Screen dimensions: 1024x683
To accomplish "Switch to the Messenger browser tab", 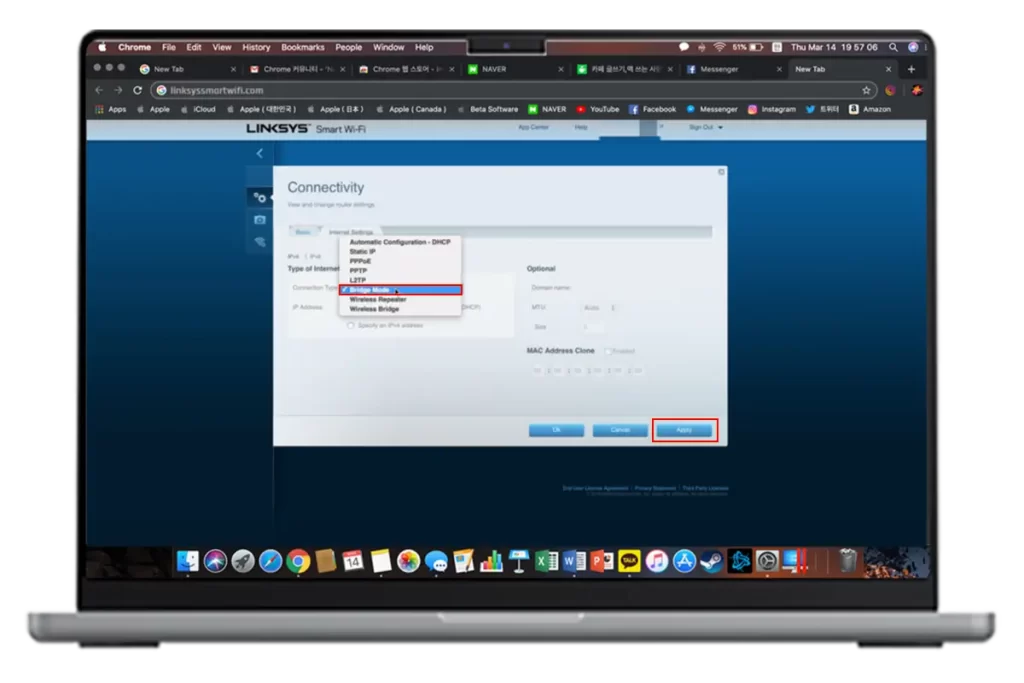I will [731, 69].
